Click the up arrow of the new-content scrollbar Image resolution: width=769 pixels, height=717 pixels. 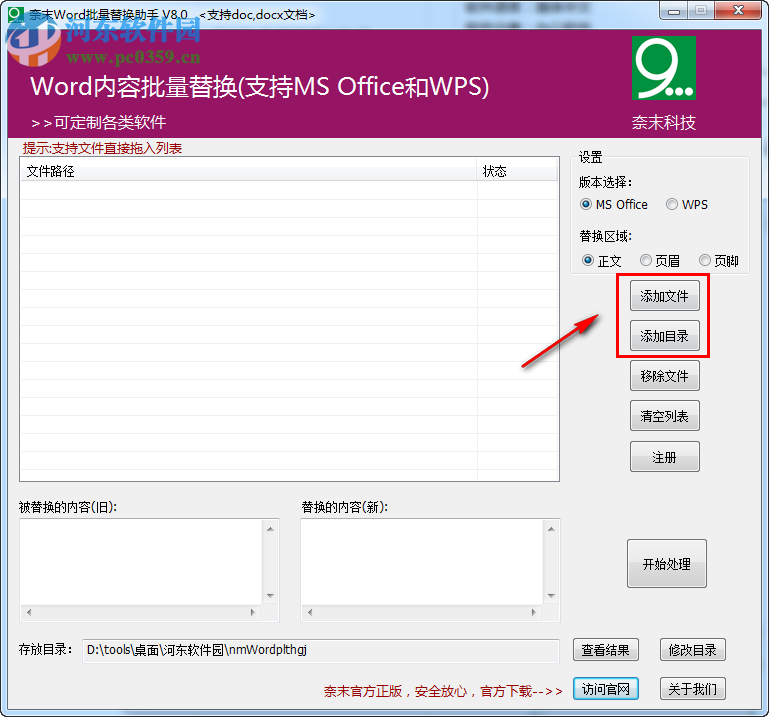point(551,529)
